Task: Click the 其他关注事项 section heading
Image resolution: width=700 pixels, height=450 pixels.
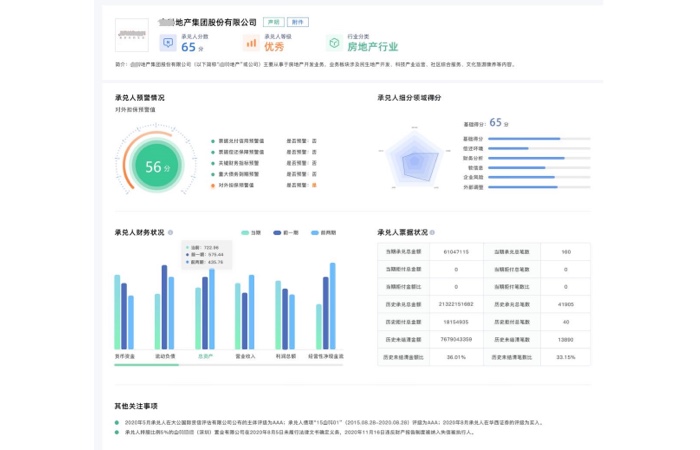Action: point(136,406)
